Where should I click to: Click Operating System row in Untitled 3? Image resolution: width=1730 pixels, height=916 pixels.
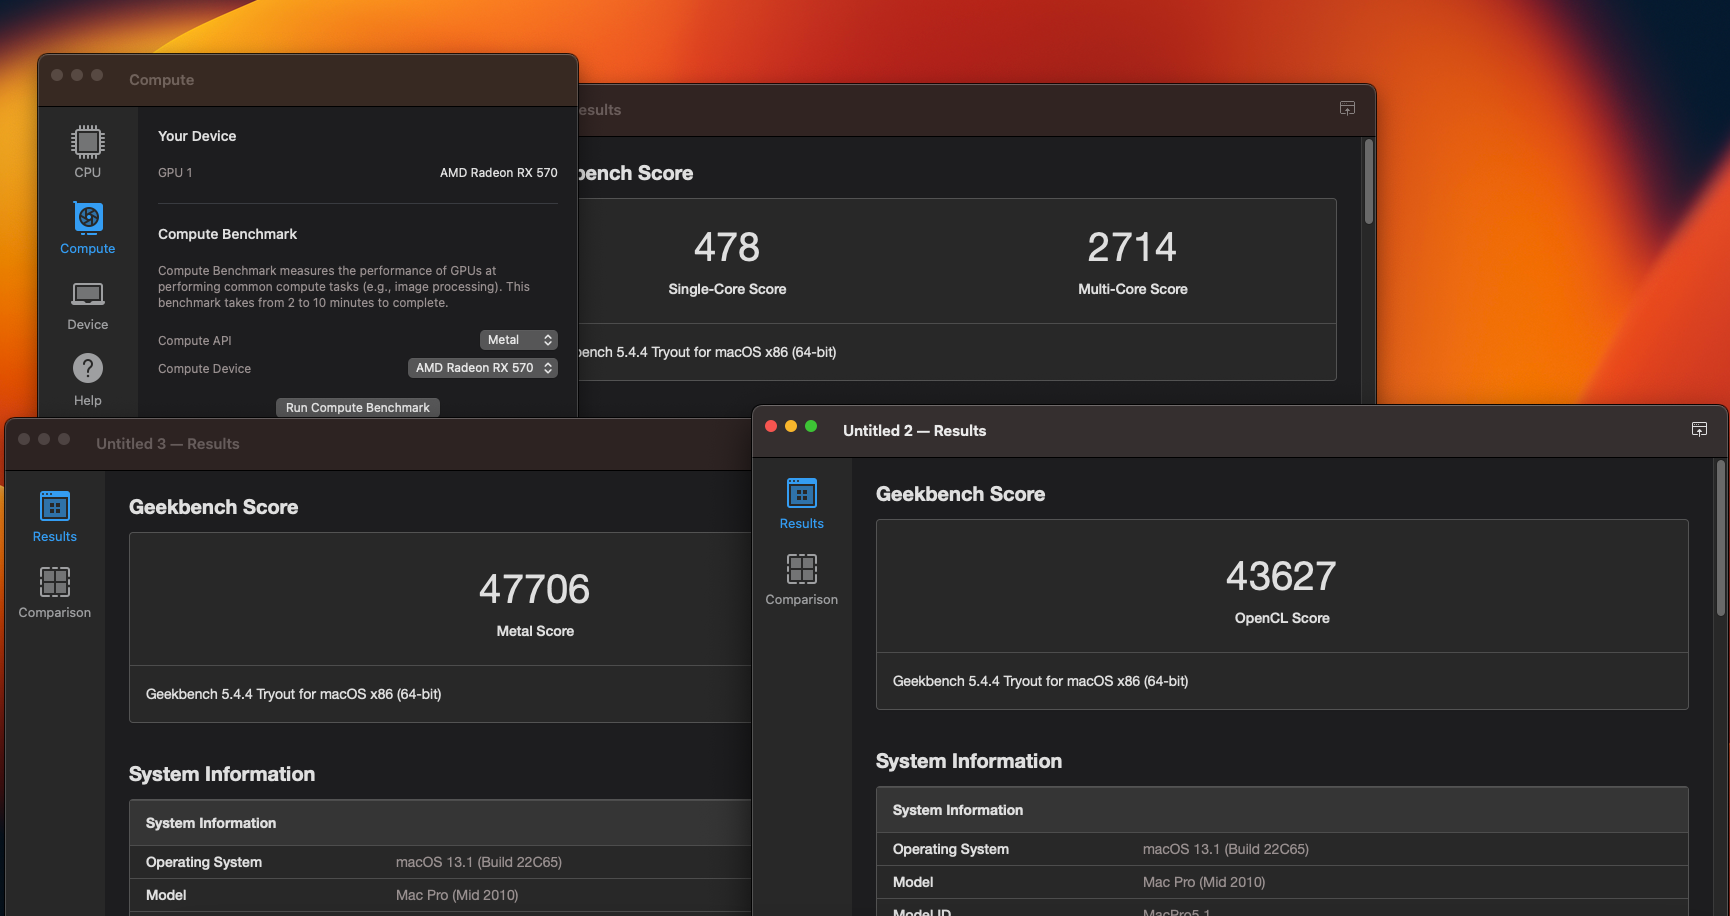coord(440,862)
